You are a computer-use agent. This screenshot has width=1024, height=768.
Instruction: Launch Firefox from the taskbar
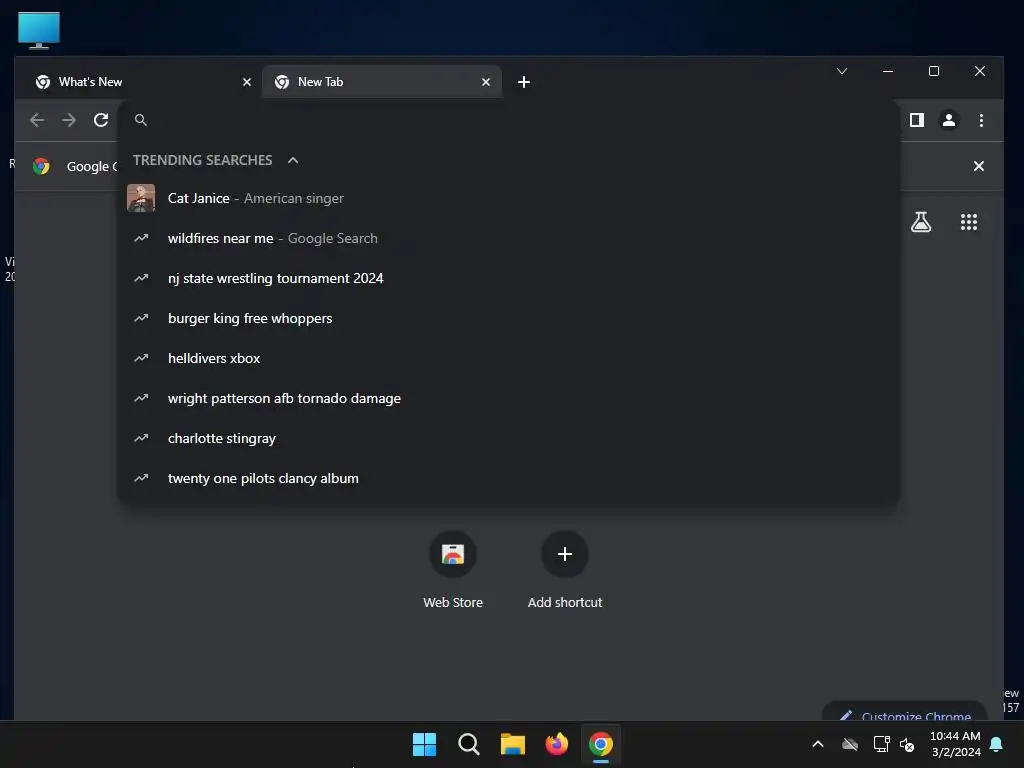coord(556,744)
